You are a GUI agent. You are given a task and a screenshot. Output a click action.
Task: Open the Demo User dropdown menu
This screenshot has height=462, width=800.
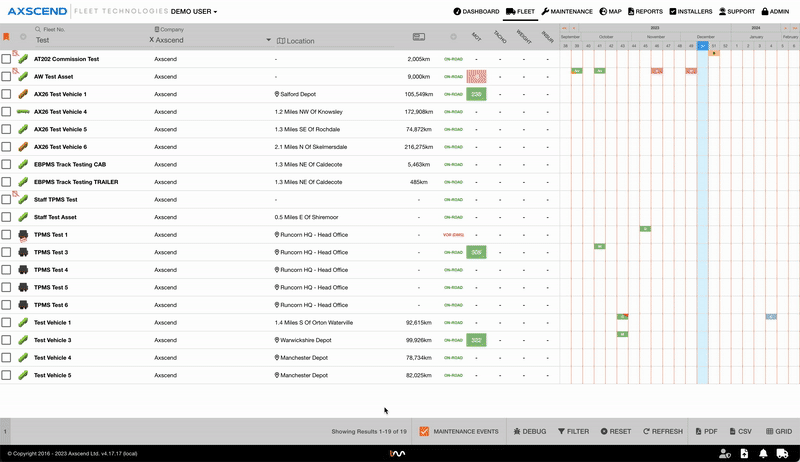pos(194,11)
